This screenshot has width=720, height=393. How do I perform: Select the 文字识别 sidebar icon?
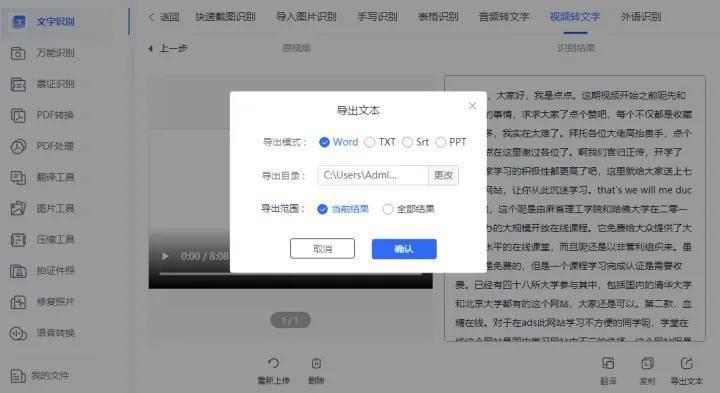(19, 22)
